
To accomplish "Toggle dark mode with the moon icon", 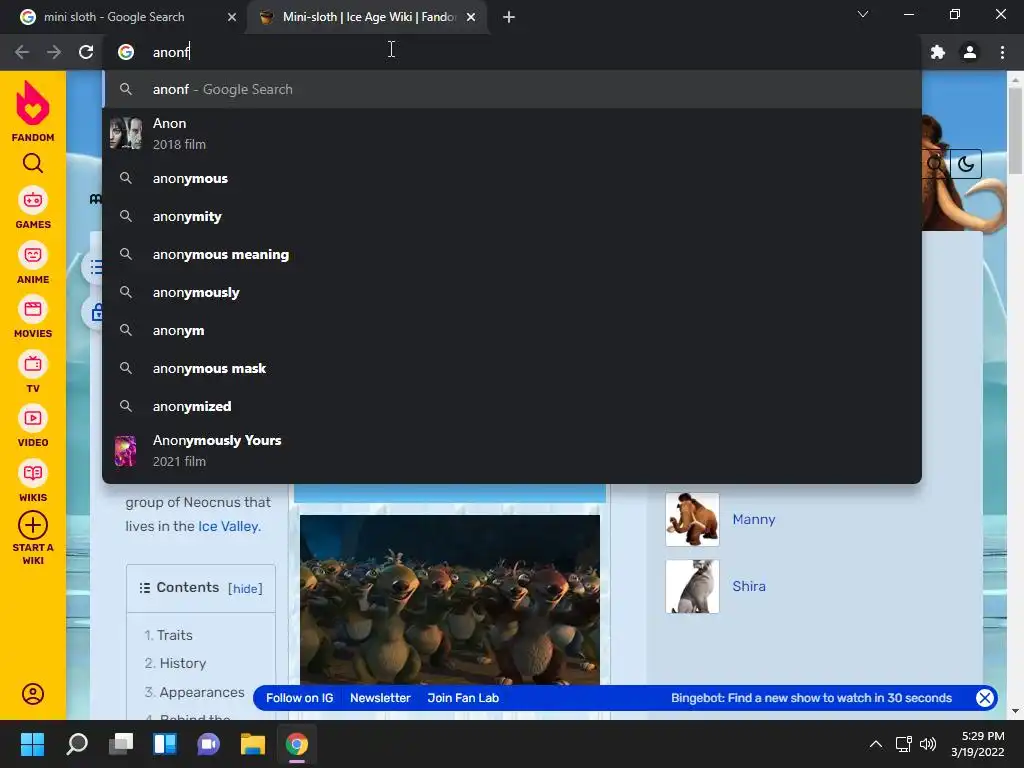I will [966, 164].
